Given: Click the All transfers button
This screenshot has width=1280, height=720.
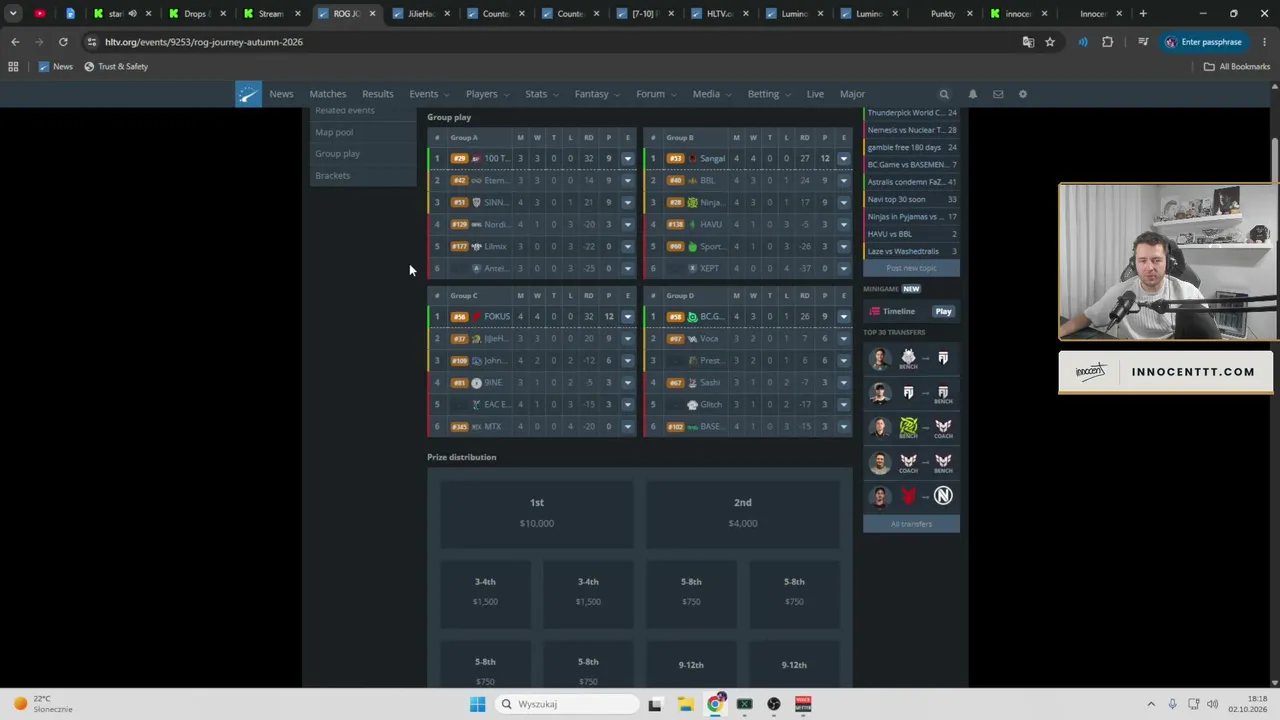Looking at the screenshot, I should [911, 523].
